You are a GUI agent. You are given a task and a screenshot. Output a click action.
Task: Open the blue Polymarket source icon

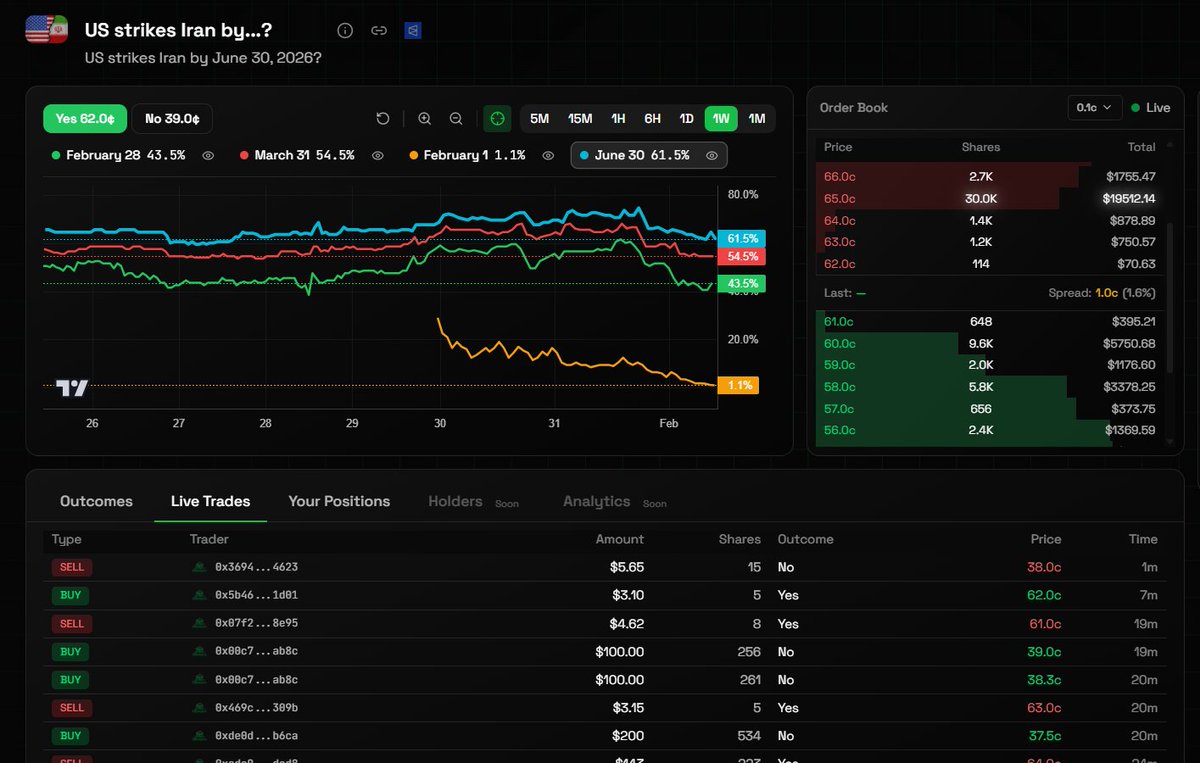(x=412, y=30)
